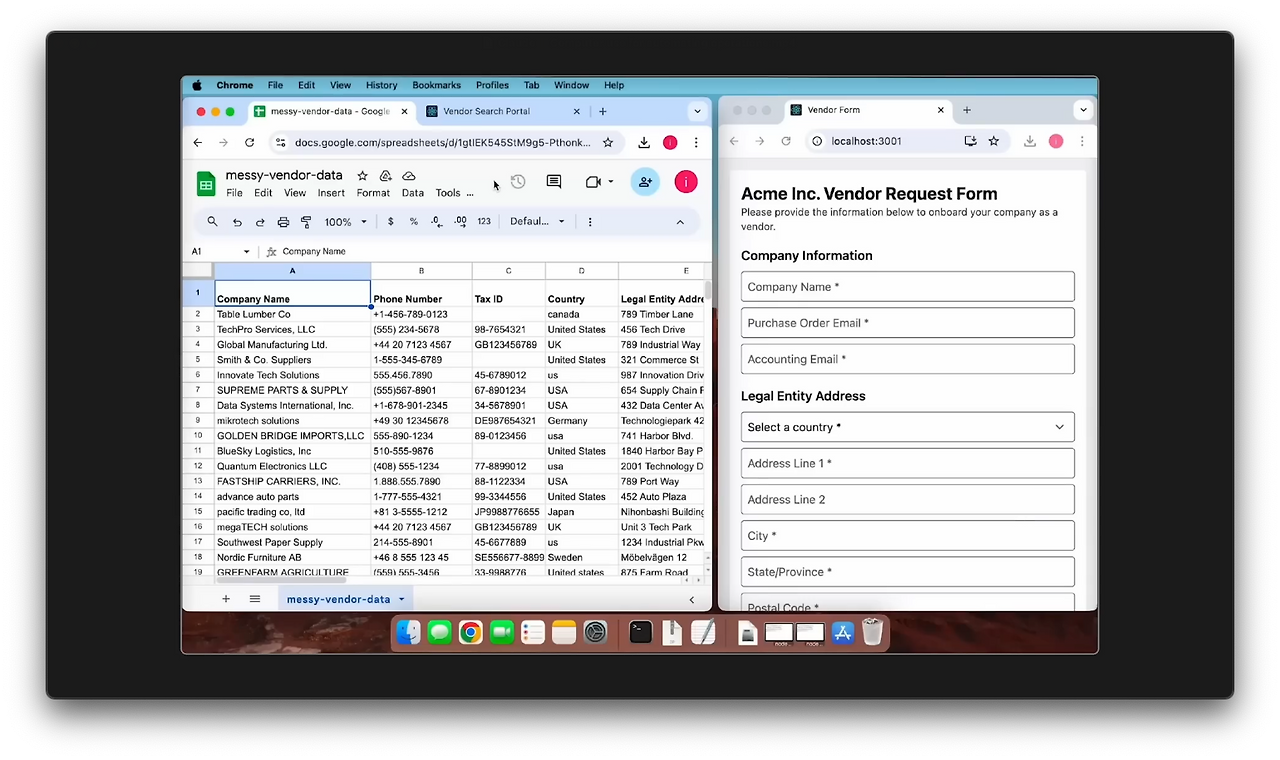Open the zoom 100% dropdown
1280x760 pixels.
(x=346, y=222)
